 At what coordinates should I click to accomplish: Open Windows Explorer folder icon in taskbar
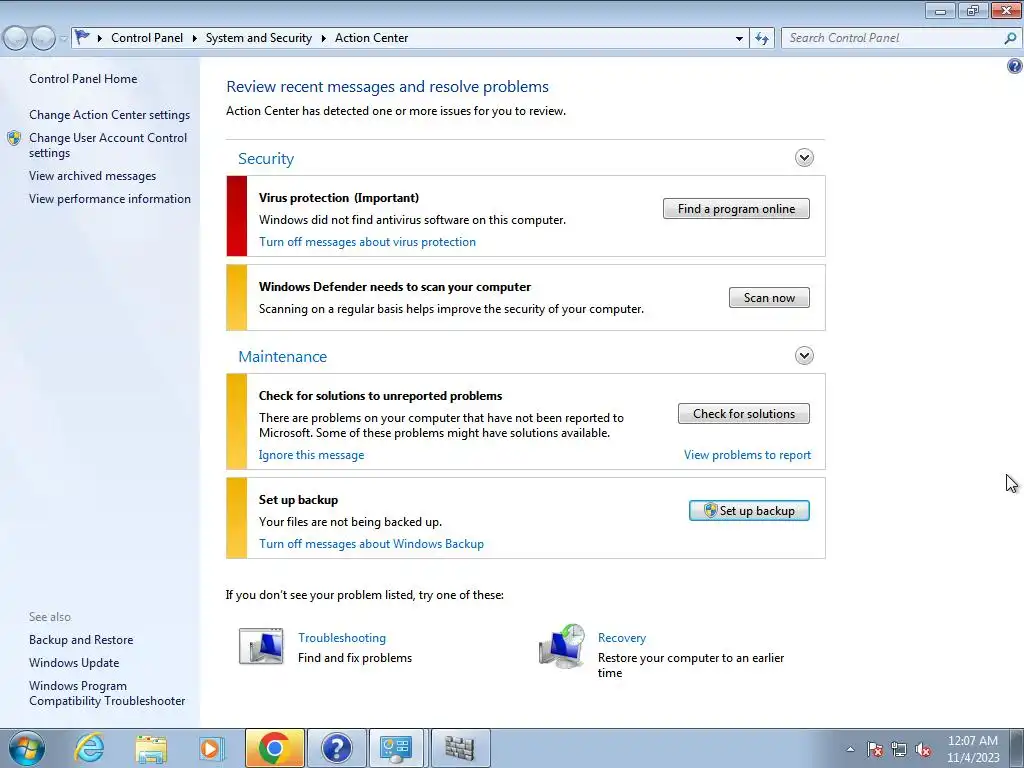click(151, 748)
